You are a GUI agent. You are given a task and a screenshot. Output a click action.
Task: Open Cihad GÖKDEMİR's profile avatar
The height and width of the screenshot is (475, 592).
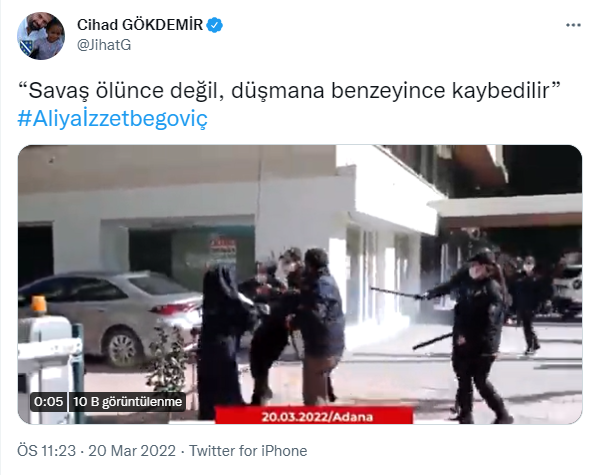click(x=41, y=36)
